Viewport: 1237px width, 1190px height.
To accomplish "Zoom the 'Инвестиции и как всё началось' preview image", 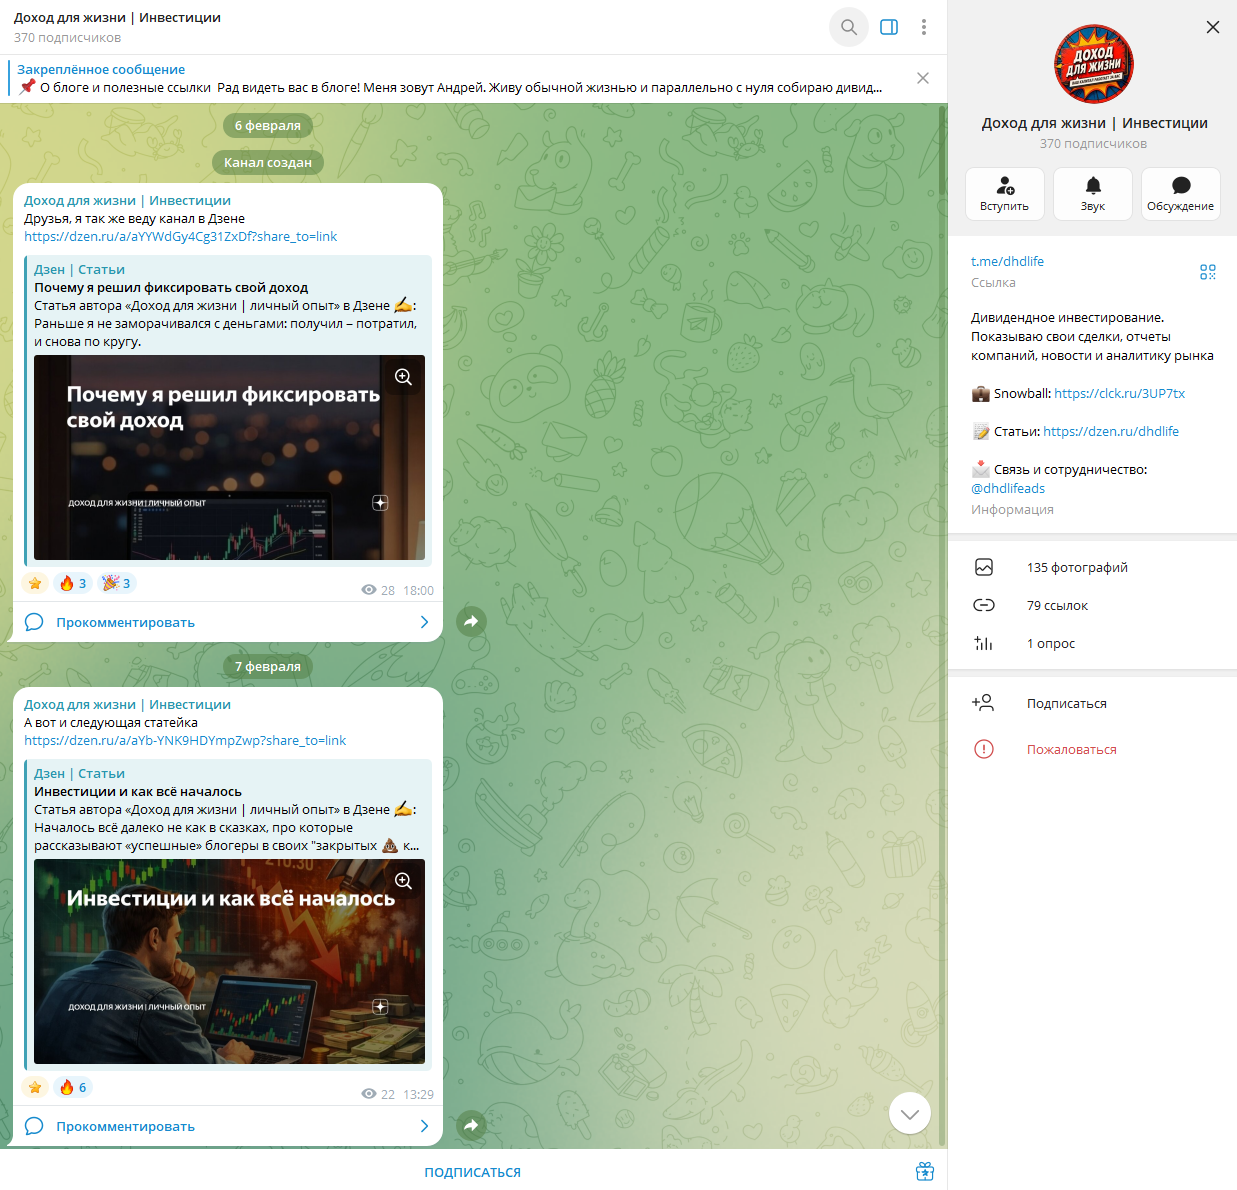I will click(403, 881).
